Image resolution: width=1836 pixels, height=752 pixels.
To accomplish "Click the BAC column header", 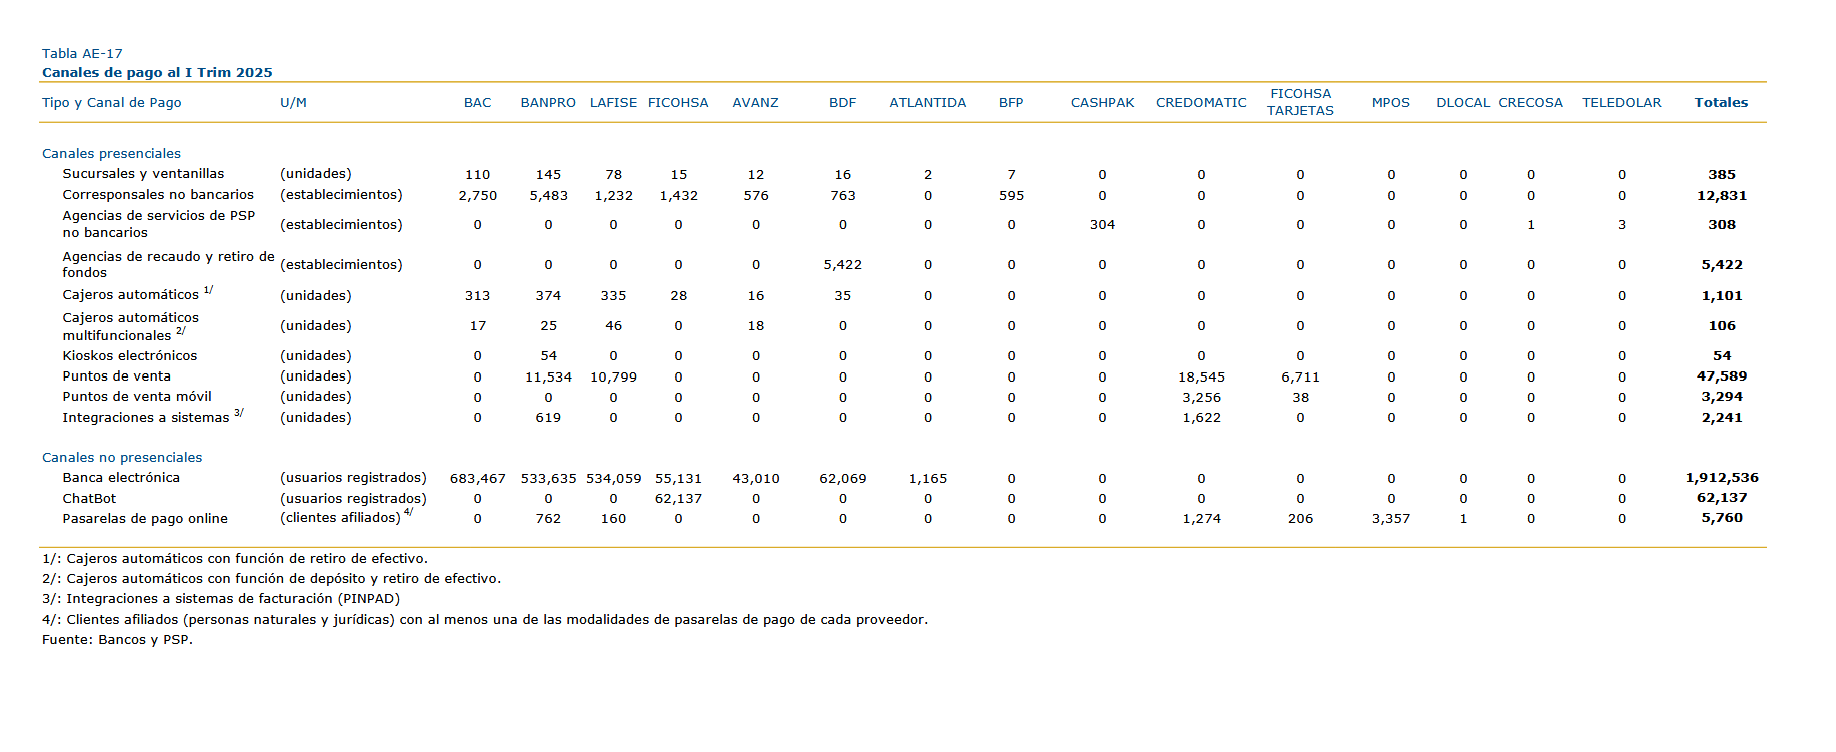I will [478, 103].
